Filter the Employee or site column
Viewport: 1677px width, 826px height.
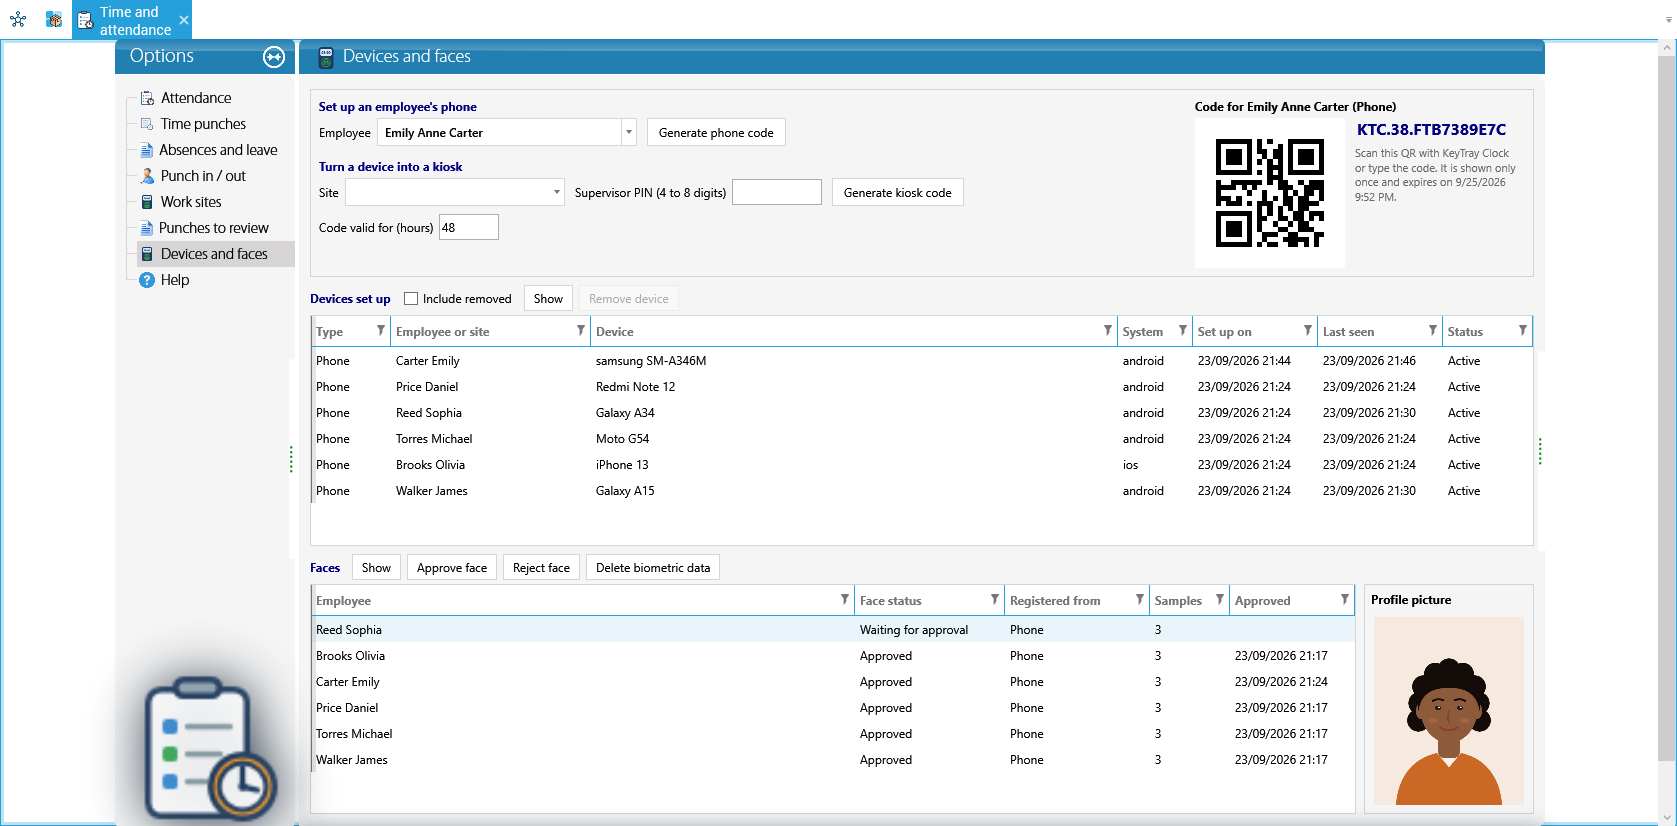(580, 331)
